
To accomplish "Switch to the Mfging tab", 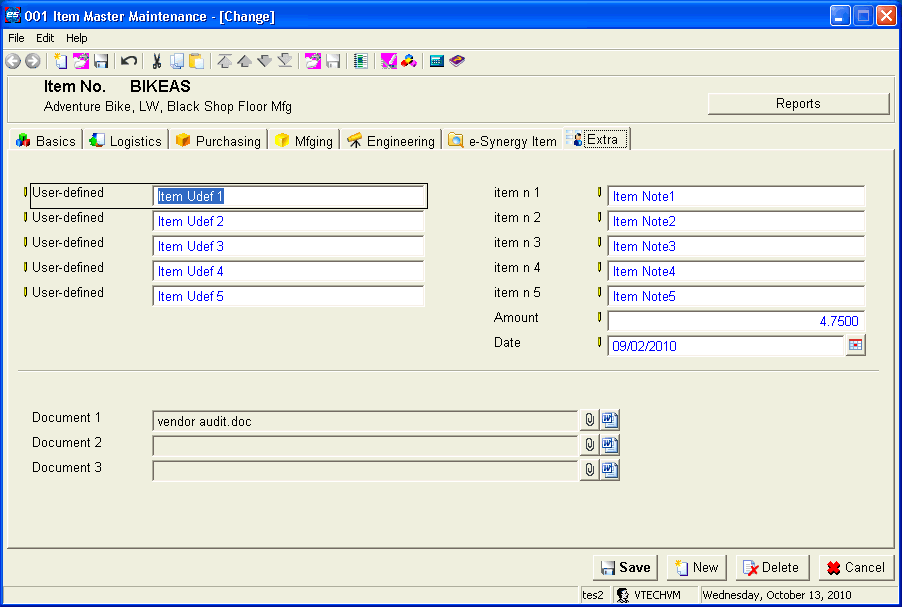I will point(304,141).
